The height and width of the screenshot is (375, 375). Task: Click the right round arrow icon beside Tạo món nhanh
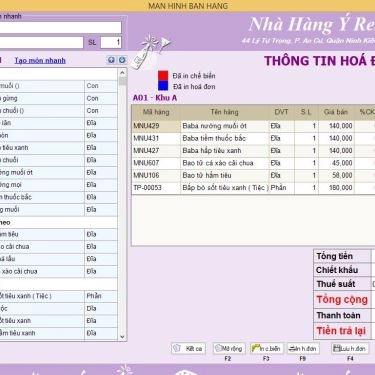[x=122, y=60]
